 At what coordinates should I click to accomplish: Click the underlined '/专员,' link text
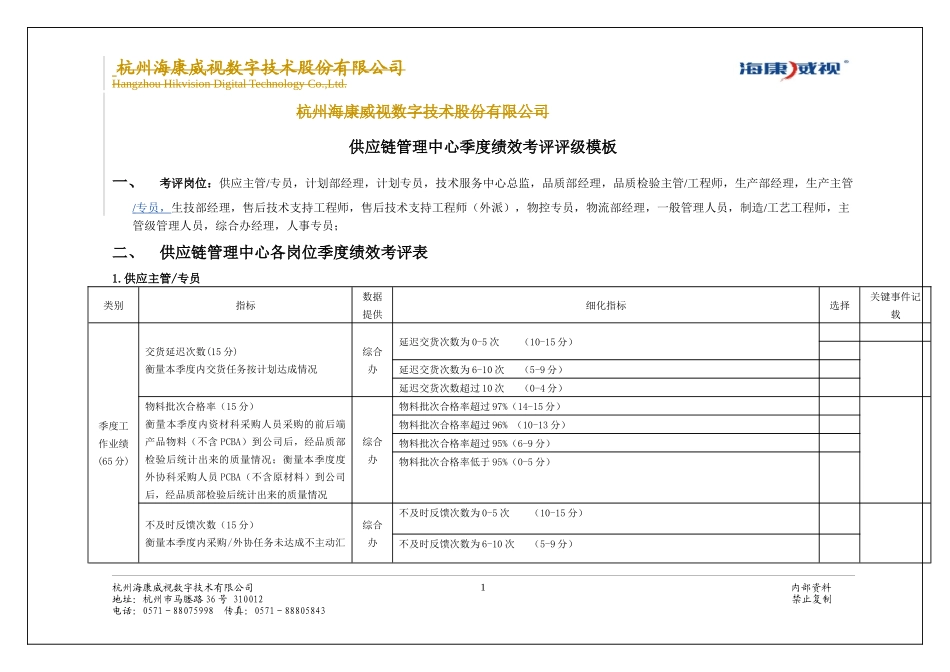tap(151, 208)
